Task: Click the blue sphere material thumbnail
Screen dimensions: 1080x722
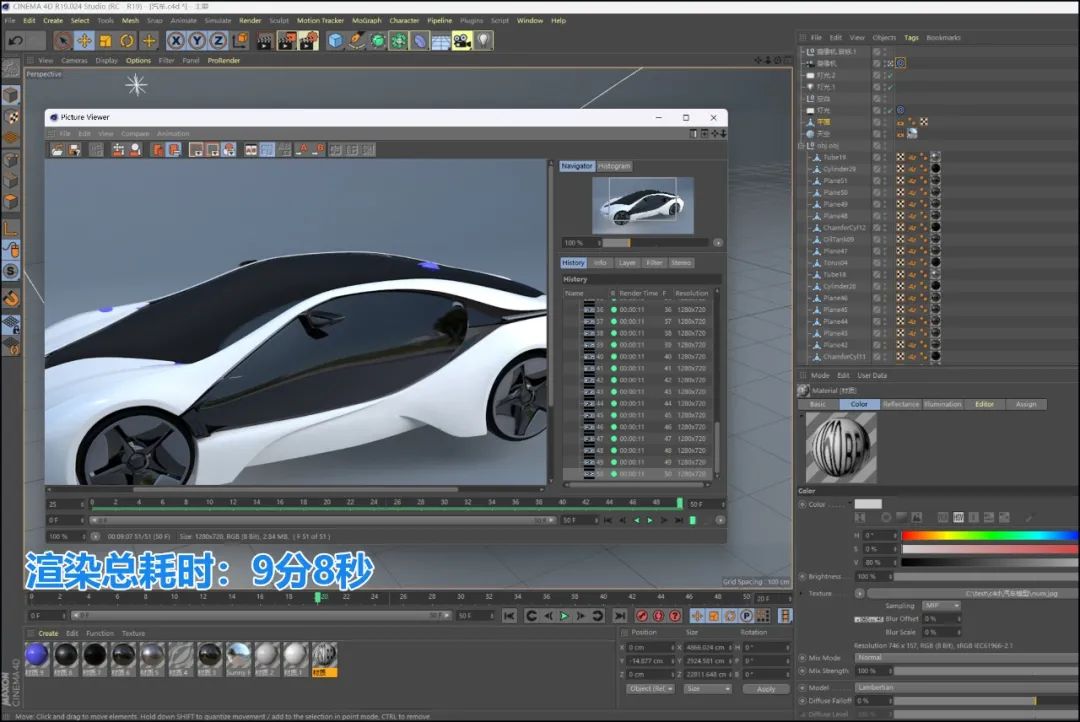Action: pos(36,655)
